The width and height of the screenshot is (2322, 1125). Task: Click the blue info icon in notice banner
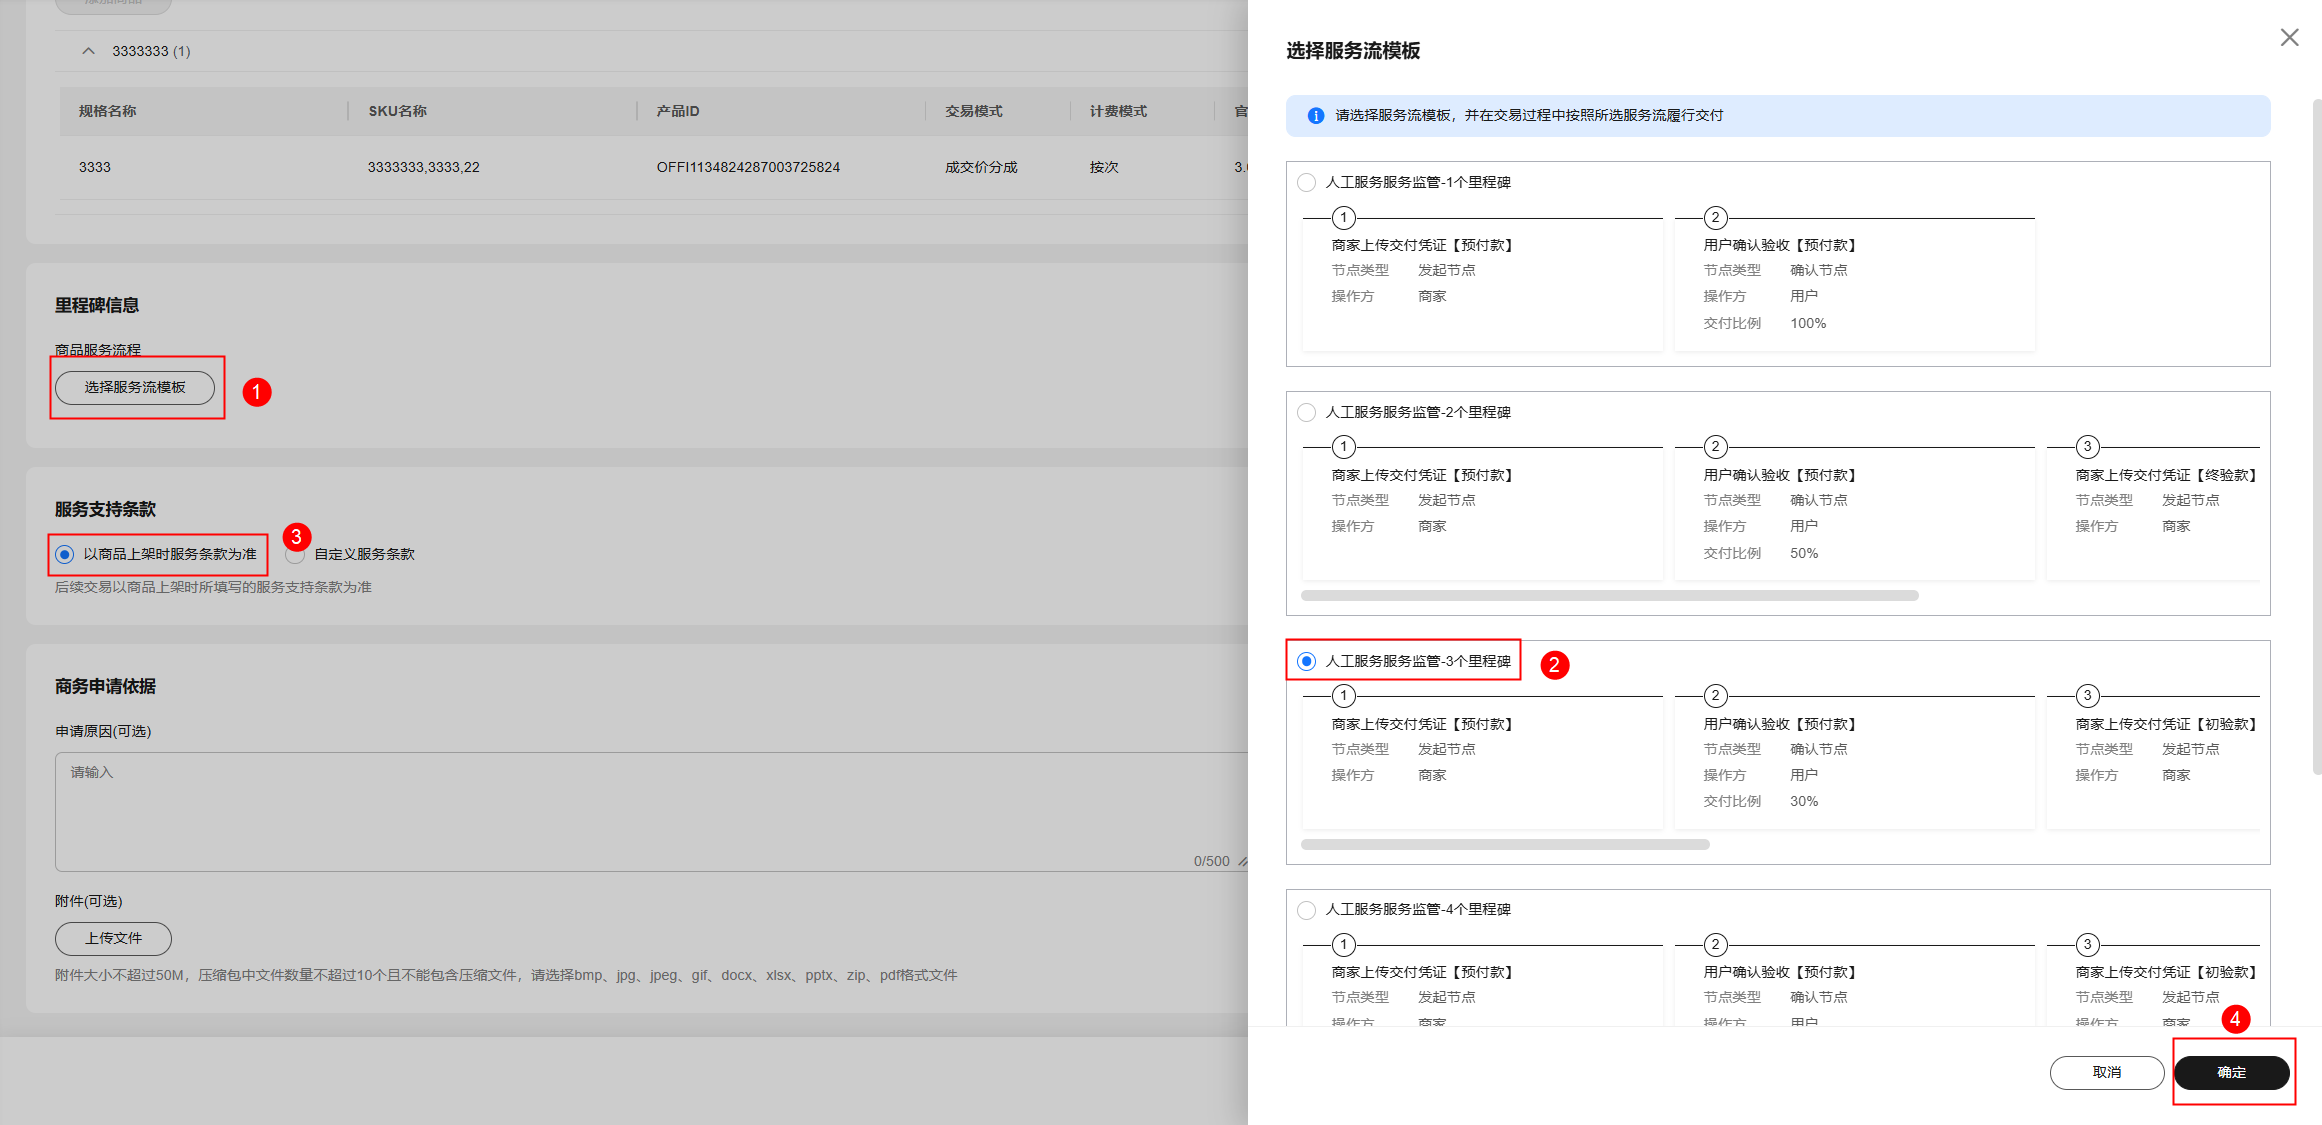1316,116
